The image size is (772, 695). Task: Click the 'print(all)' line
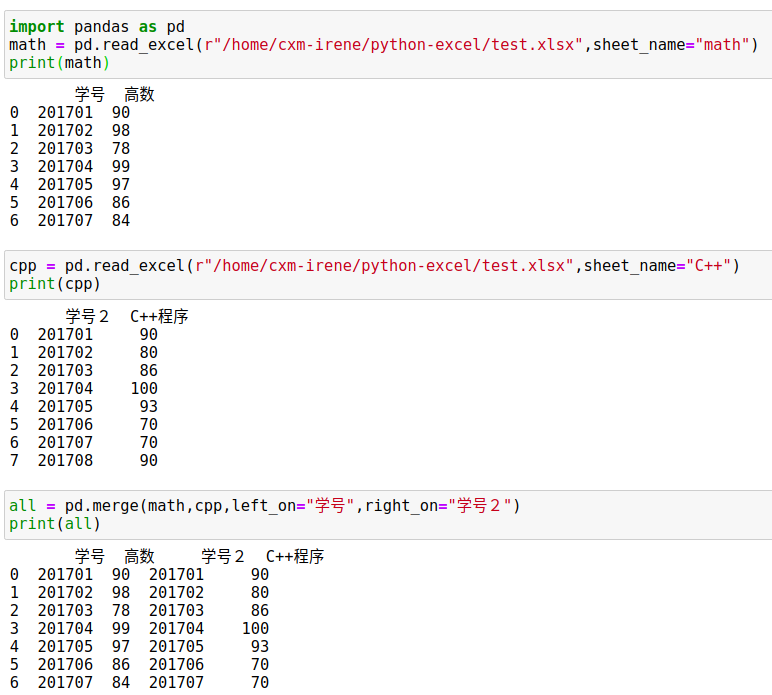(x=55, y=524)
